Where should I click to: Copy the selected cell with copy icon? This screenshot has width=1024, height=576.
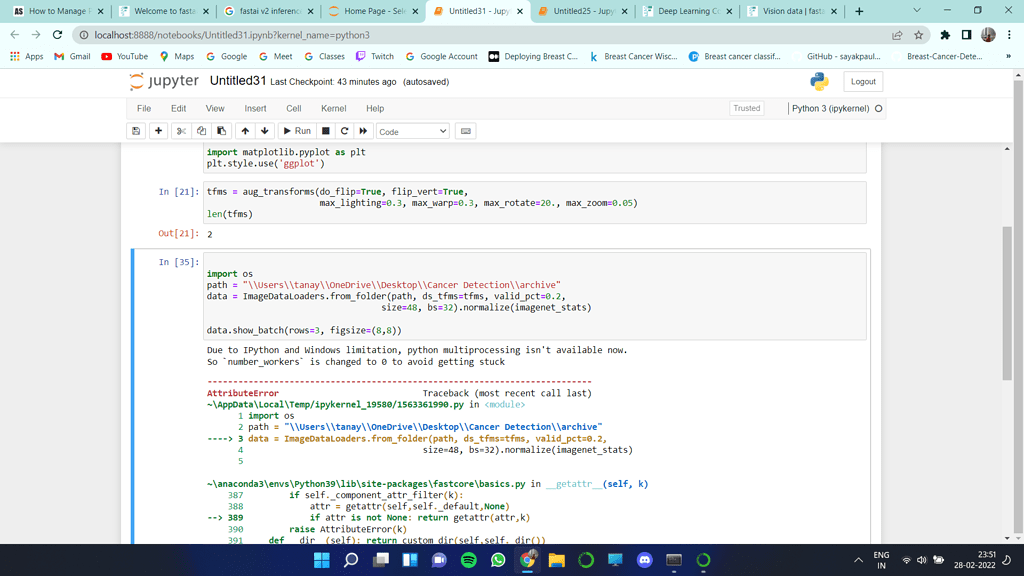pyautogui.click(x=202, y=130)
